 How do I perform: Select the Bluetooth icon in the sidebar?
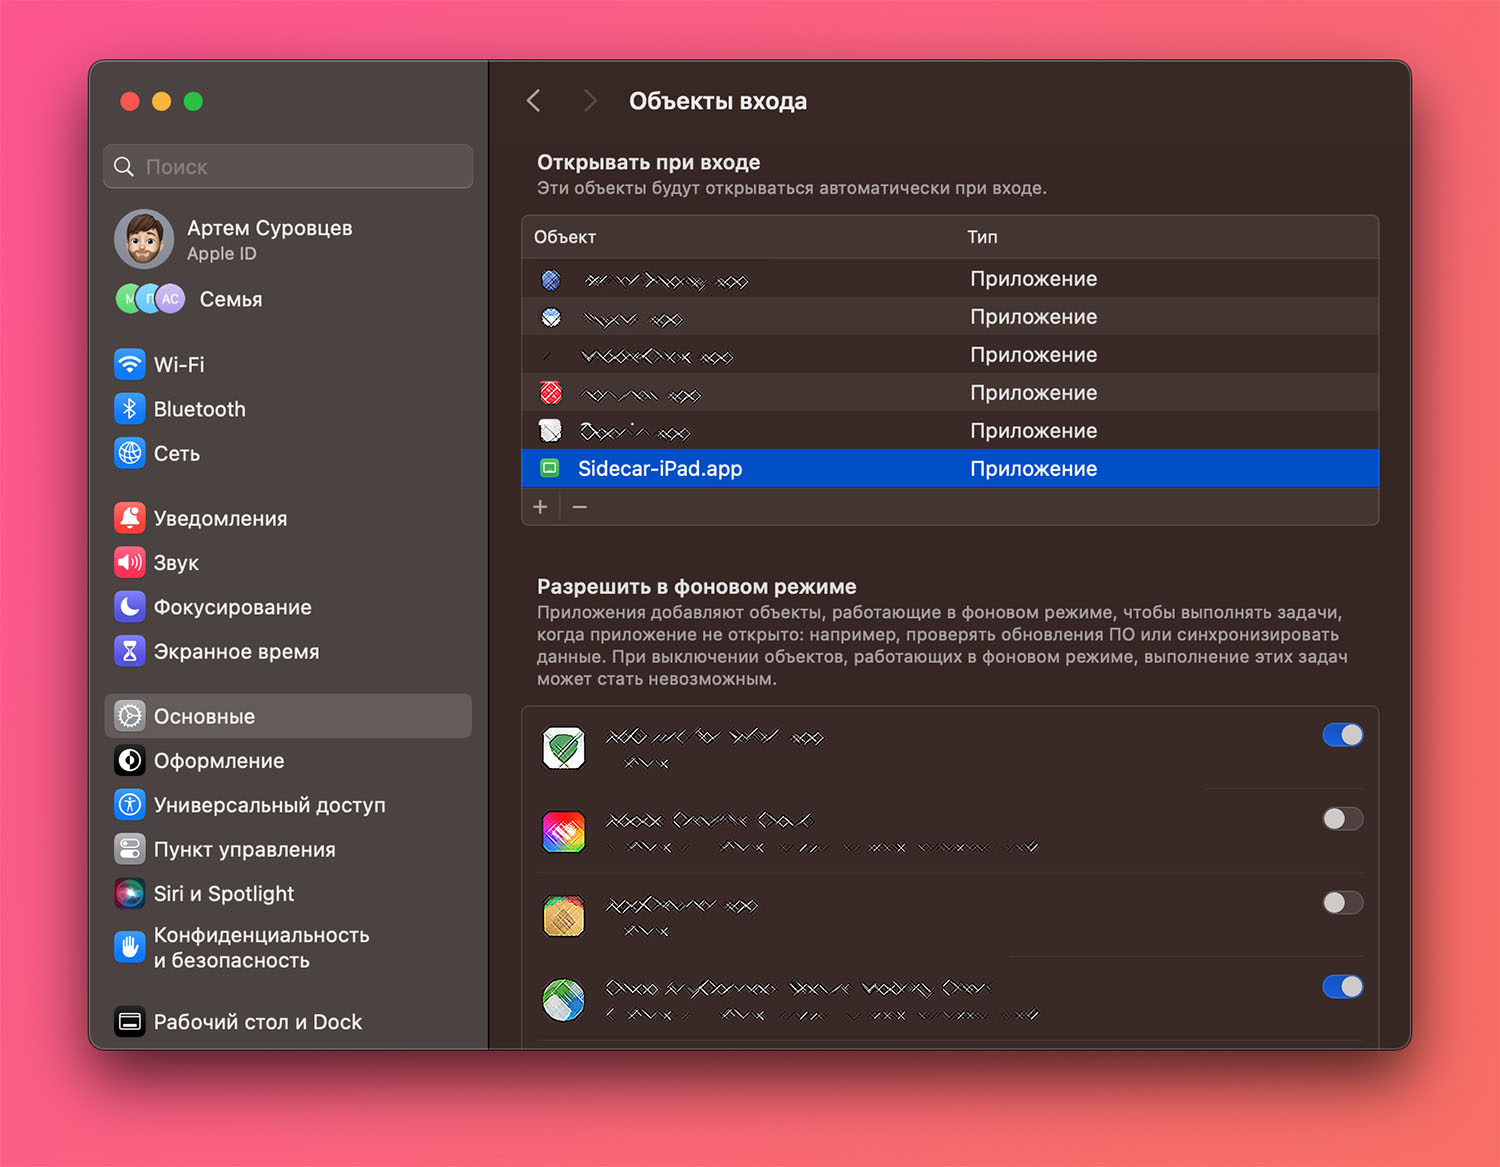tap(130, 409)
